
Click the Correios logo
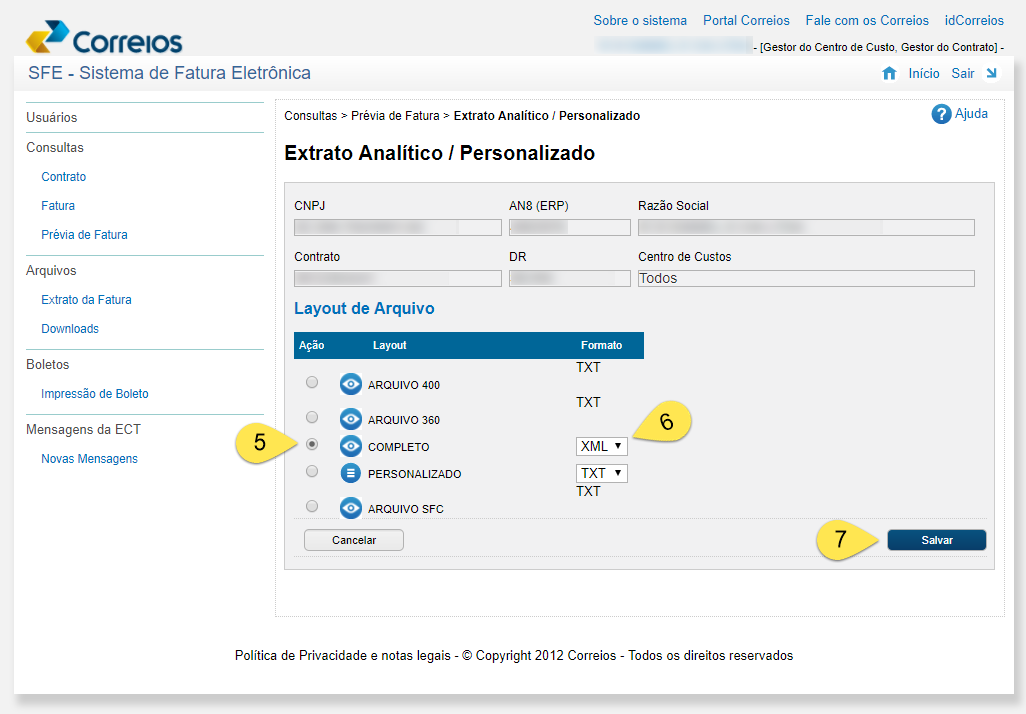(x=103, y=37)
